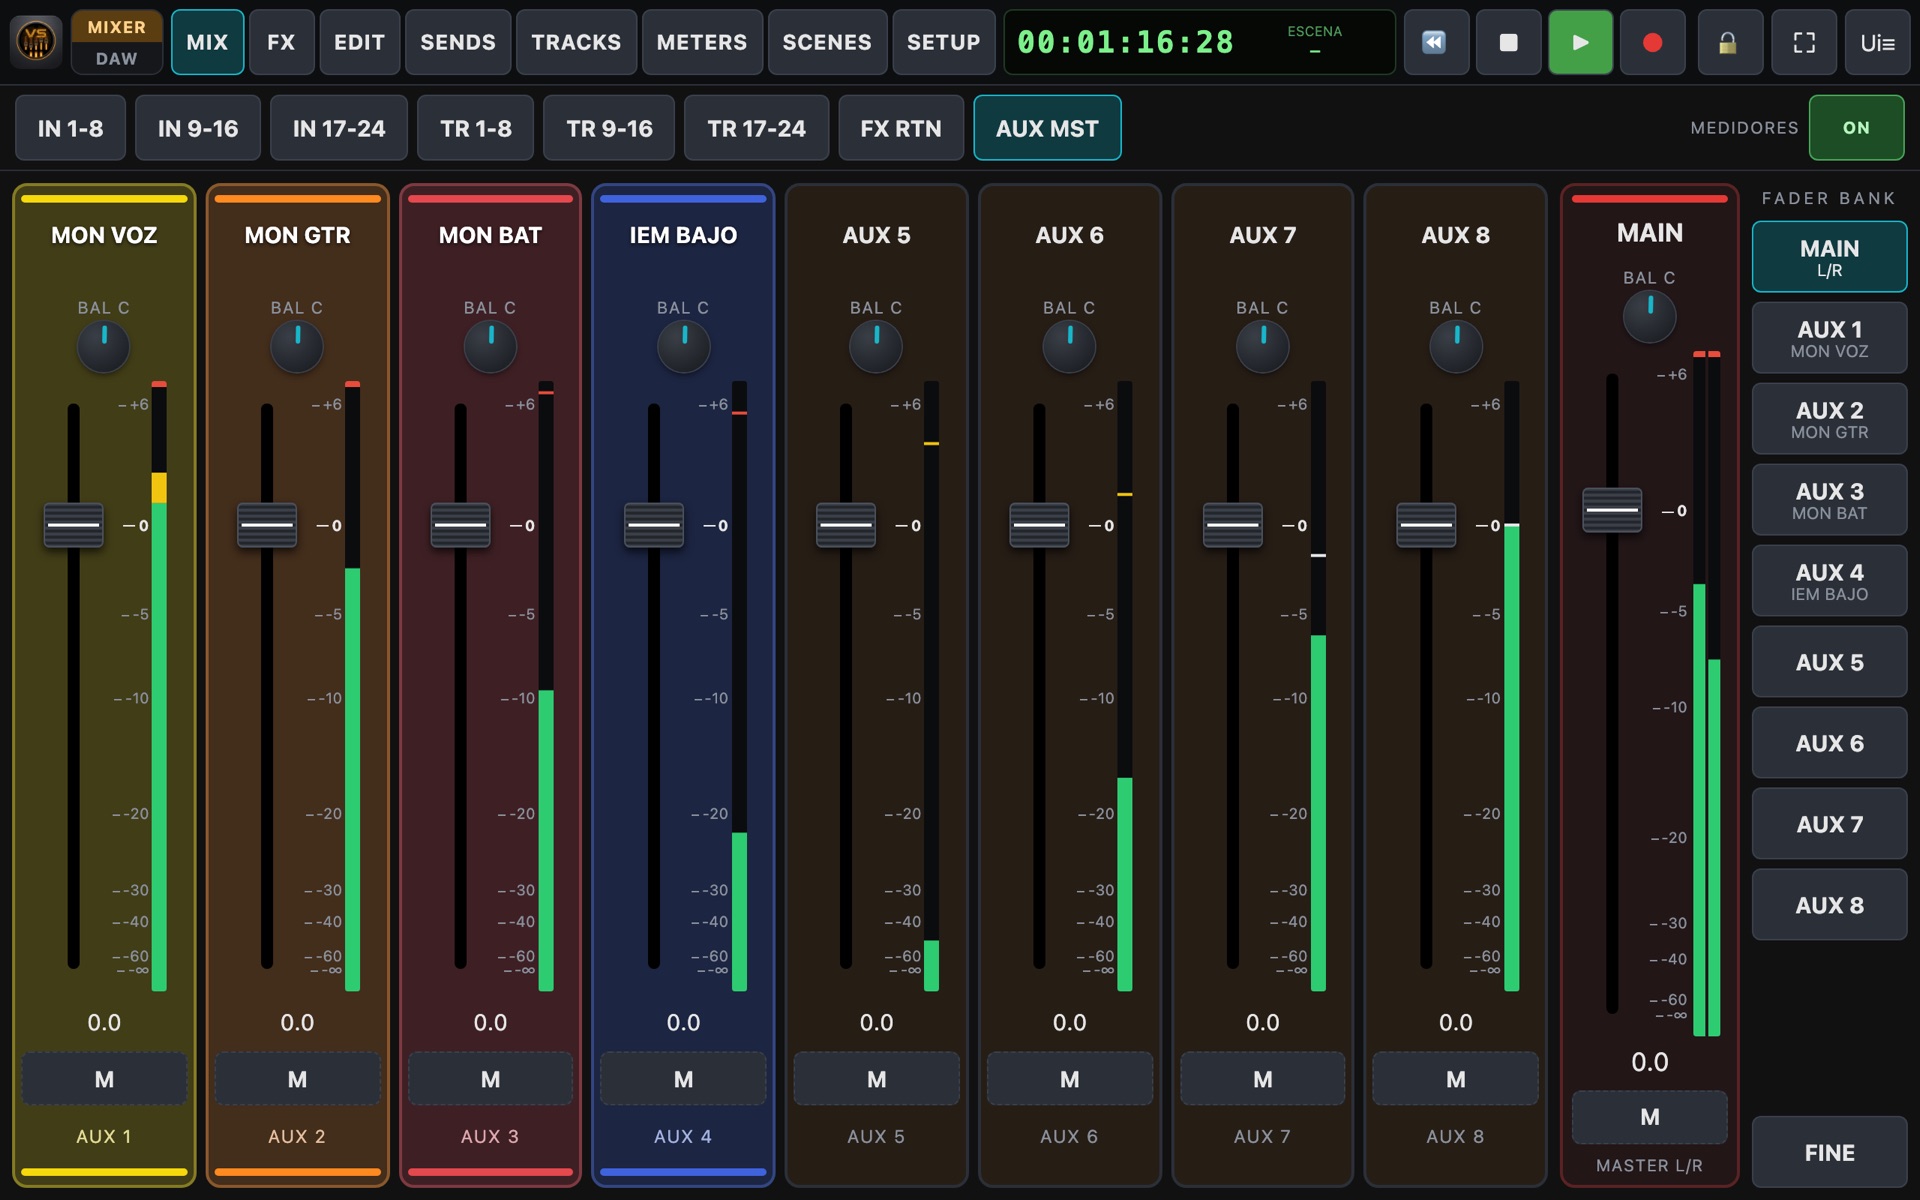Arm recording with the red record icon
Image resolution: width=1920 pixels, height=1200 pixels.
1652,42
